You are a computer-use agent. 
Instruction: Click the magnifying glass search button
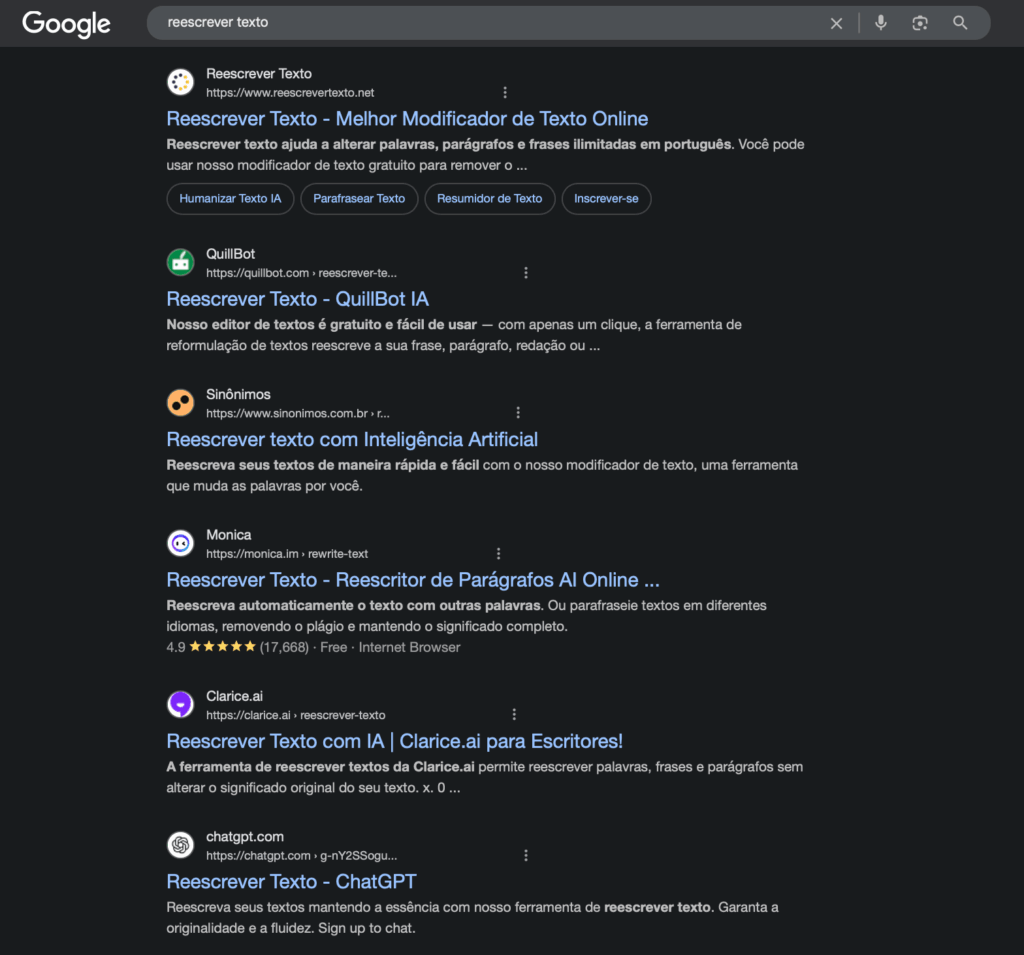(x=960, y=23)
